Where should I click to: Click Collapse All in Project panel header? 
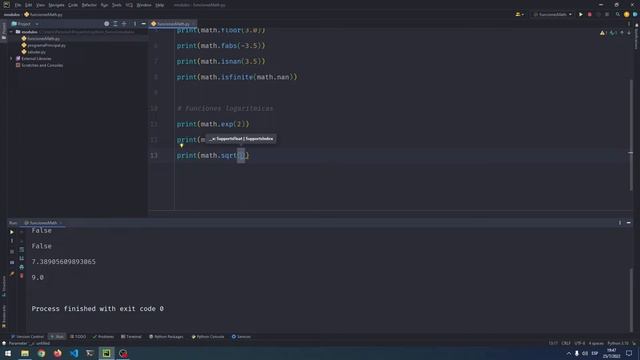point(124,24)
